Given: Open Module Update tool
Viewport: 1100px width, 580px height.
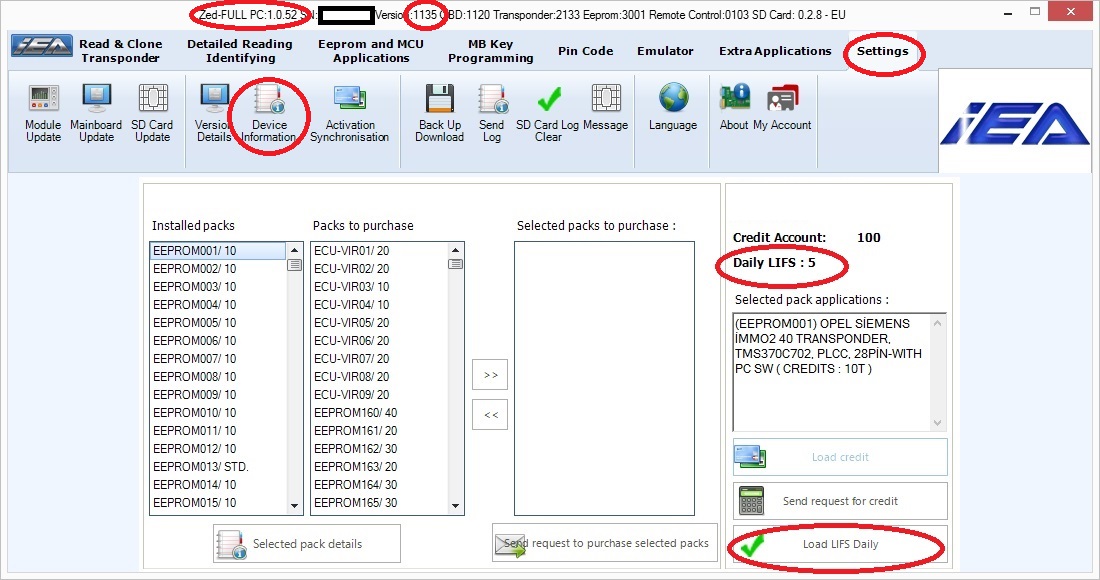Looking at the screenshot, I should pos(43,113).
